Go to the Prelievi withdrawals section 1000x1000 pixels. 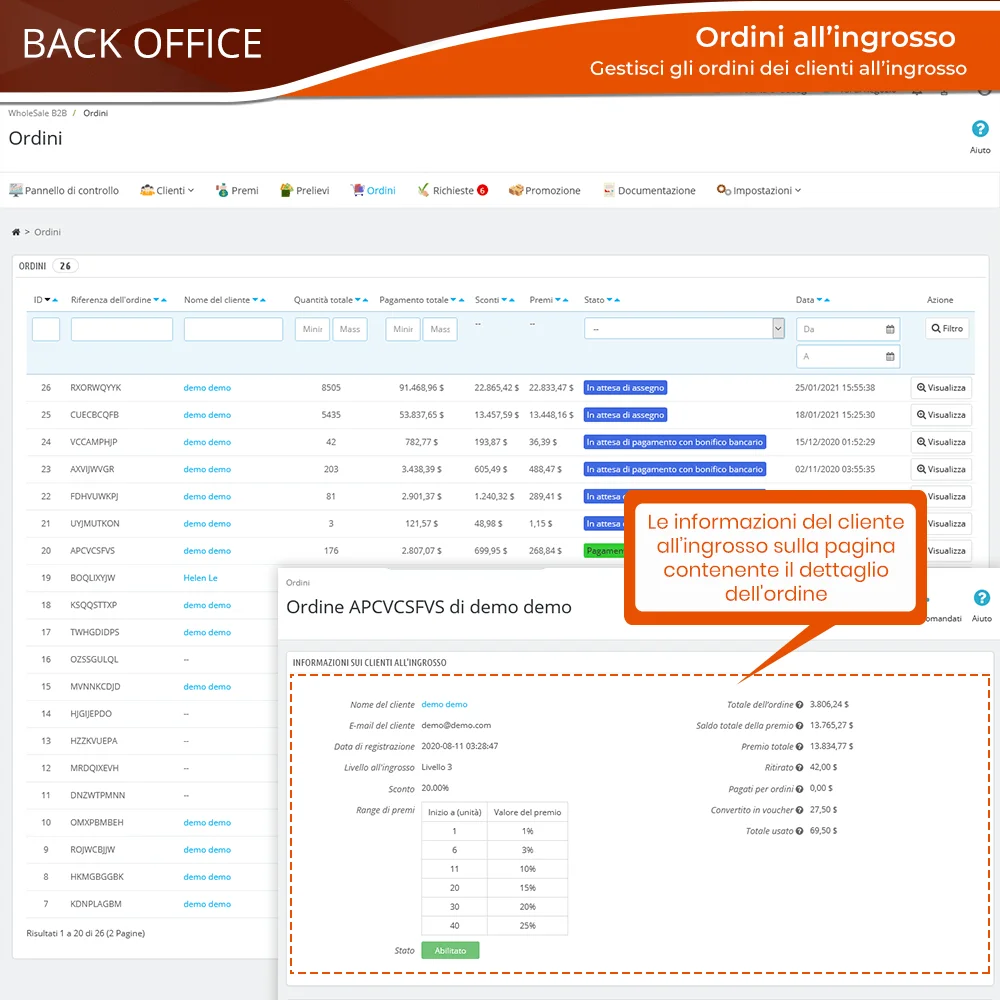click(305, 190)
